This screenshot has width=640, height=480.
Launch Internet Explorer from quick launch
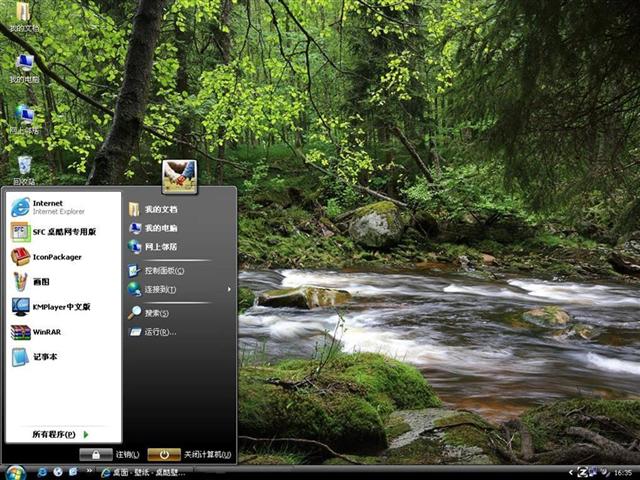[x=42, y=472]
